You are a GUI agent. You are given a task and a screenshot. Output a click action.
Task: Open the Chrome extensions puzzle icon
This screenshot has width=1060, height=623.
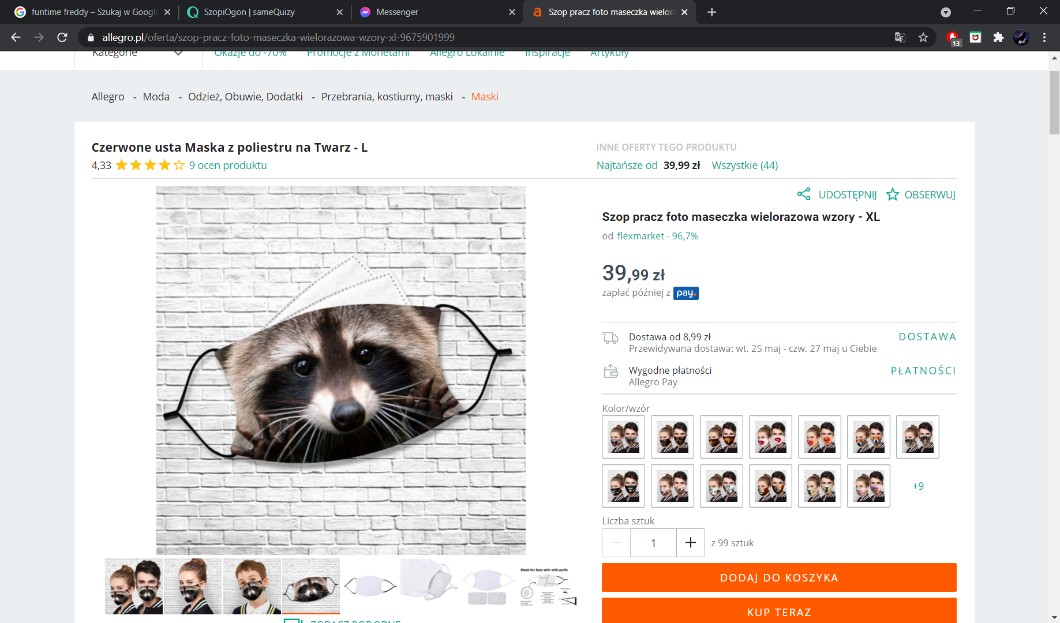point(998,37)
